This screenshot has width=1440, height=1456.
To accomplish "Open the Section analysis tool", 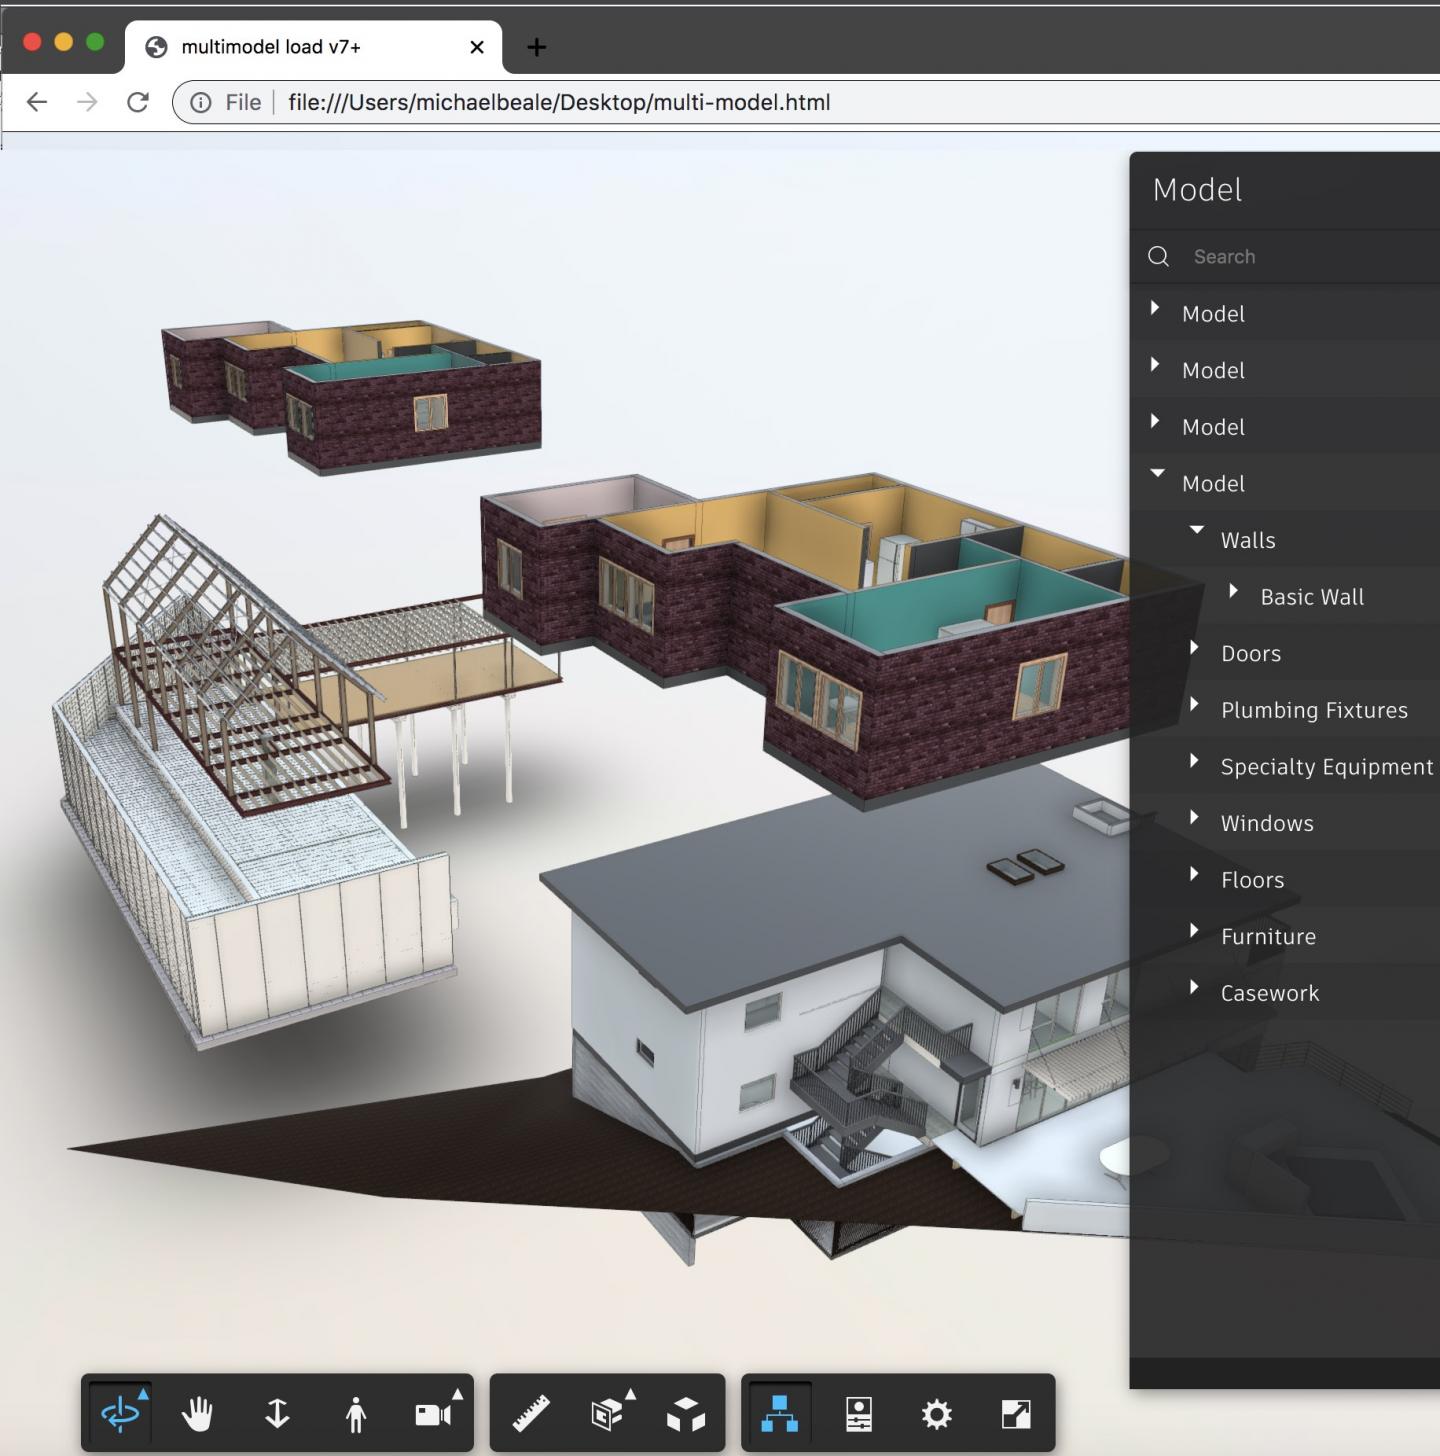I will tap(608, 1413).
